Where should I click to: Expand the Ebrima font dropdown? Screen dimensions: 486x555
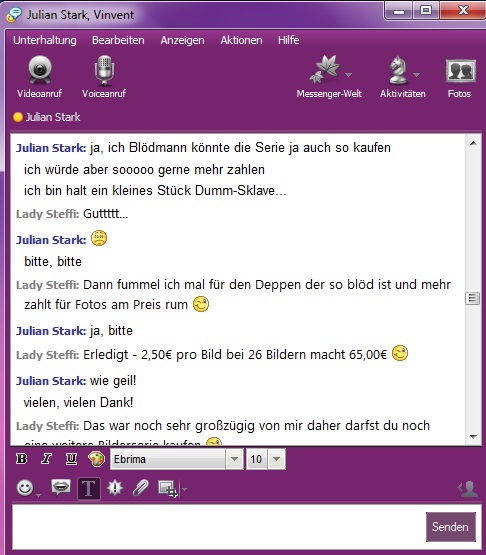[x=234, y=459]
